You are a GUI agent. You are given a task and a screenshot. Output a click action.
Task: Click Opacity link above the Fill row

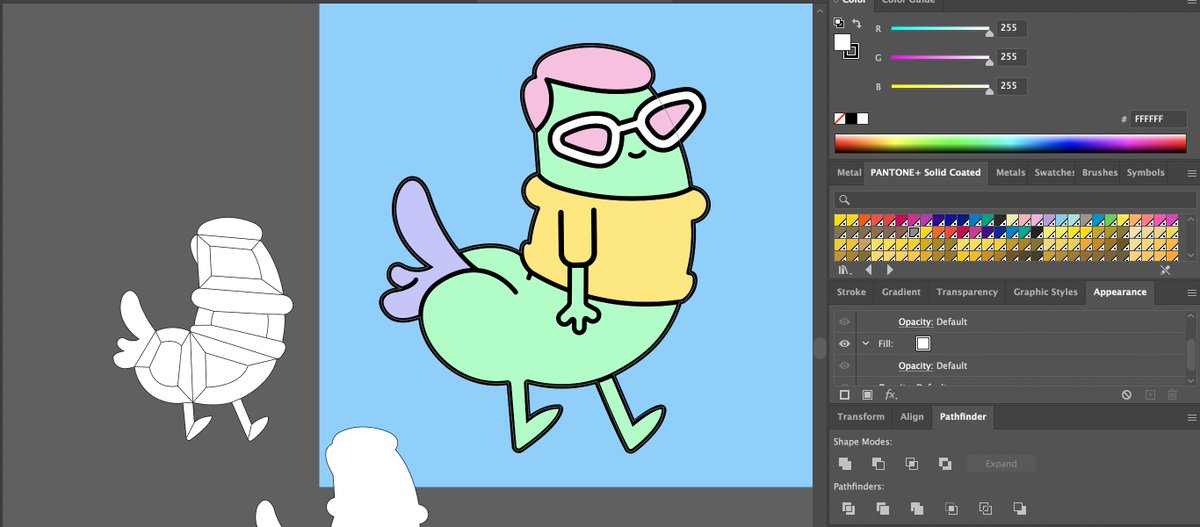coord(916,322)
